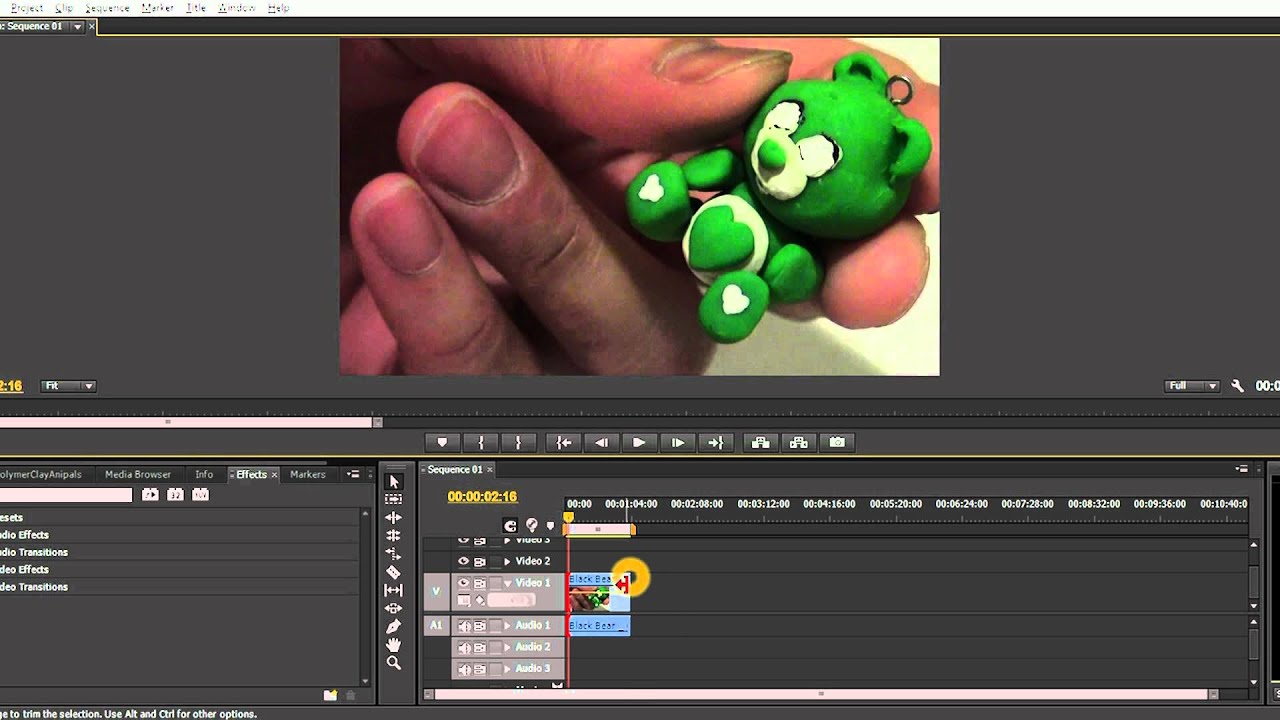Screen dimensions: 1280x720
Task: Select the Zoom magnifier tool
Action: tap(393, 663)
